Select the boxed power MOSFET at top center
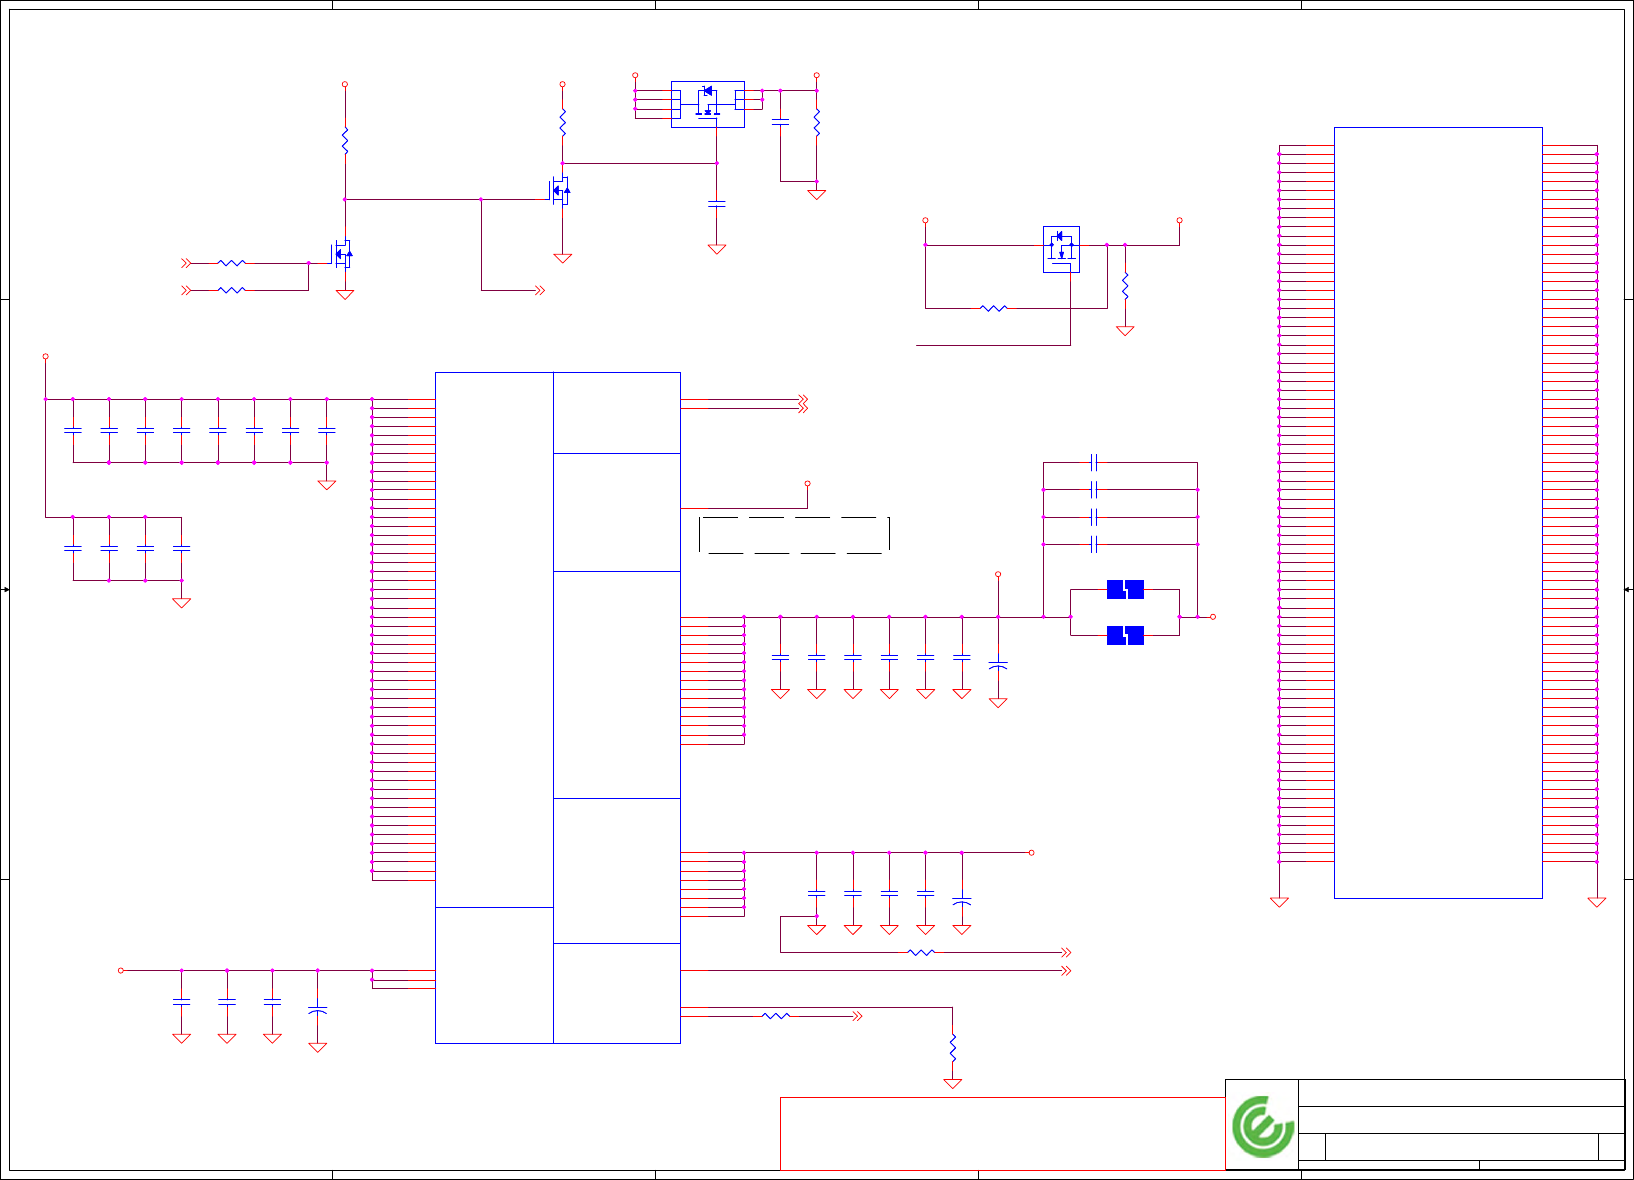Image resolution: width=1634 pixels, height=1180 pixels. tap(708, 104)
